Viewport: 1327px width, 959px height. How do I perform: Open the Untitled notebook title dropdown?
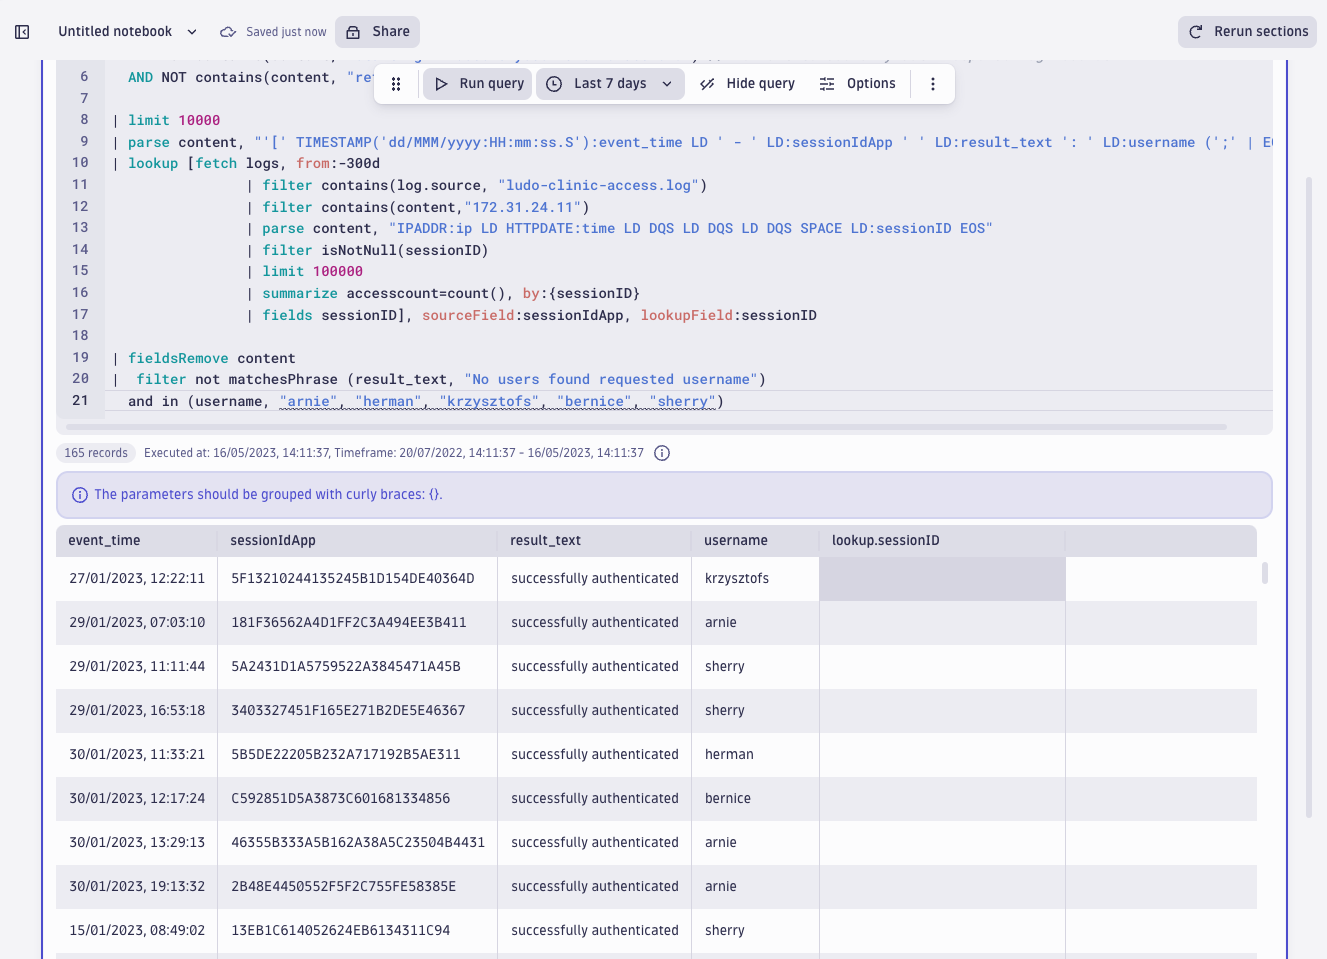tap(191, 31)
